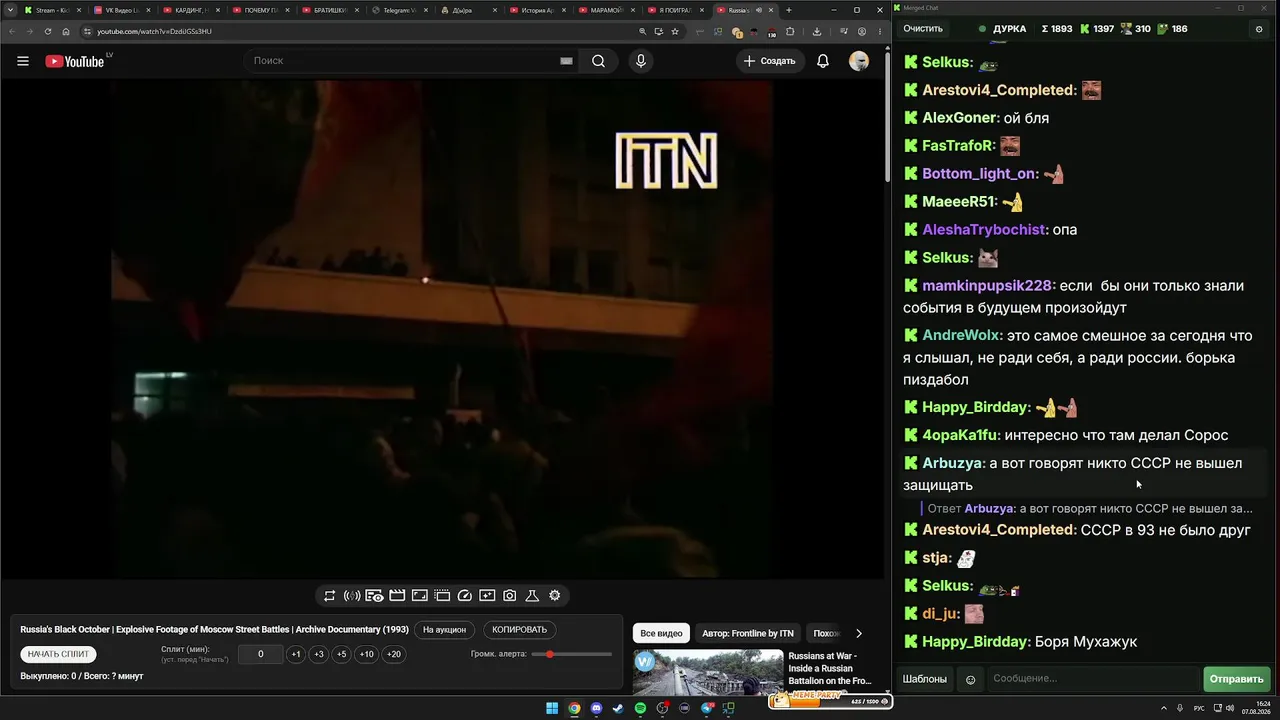Open Discord from the taskbar
This screenshot has width=1280, height=720.
(x=596, y=709)
